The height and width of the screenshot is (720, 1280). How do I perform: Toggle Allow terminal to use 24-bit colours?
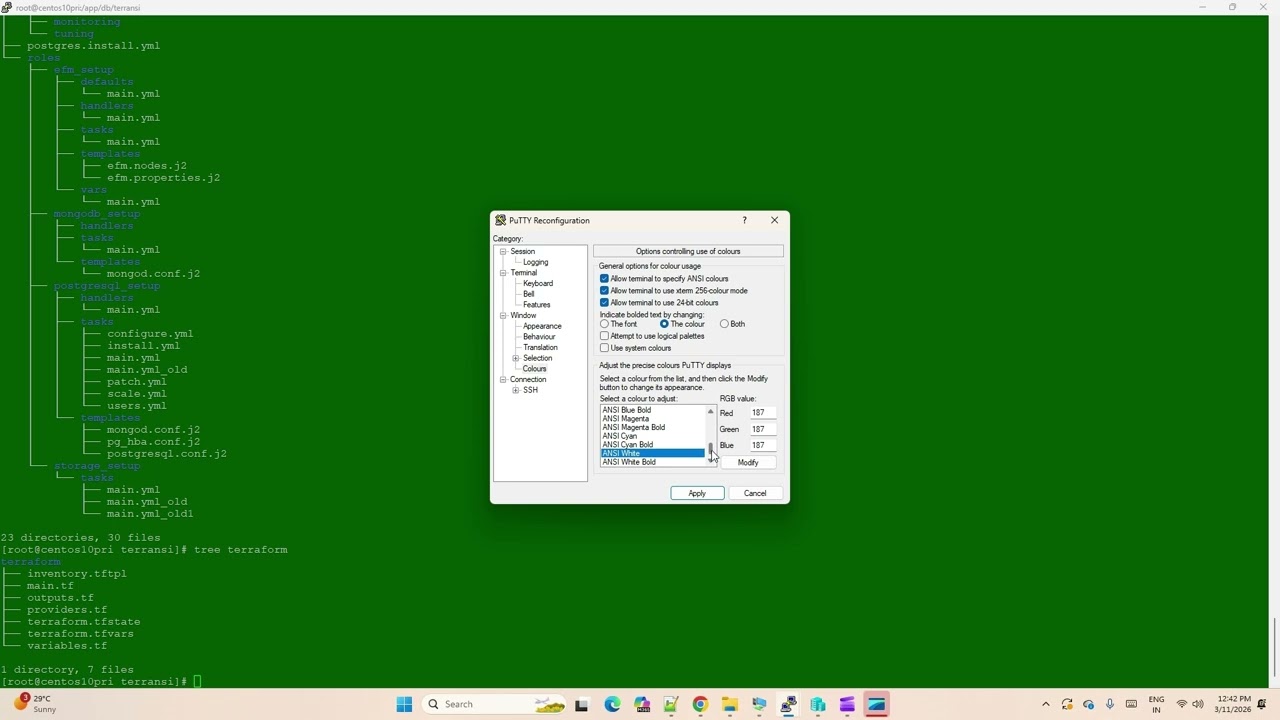pyautogui.click(x=604, y=303)
